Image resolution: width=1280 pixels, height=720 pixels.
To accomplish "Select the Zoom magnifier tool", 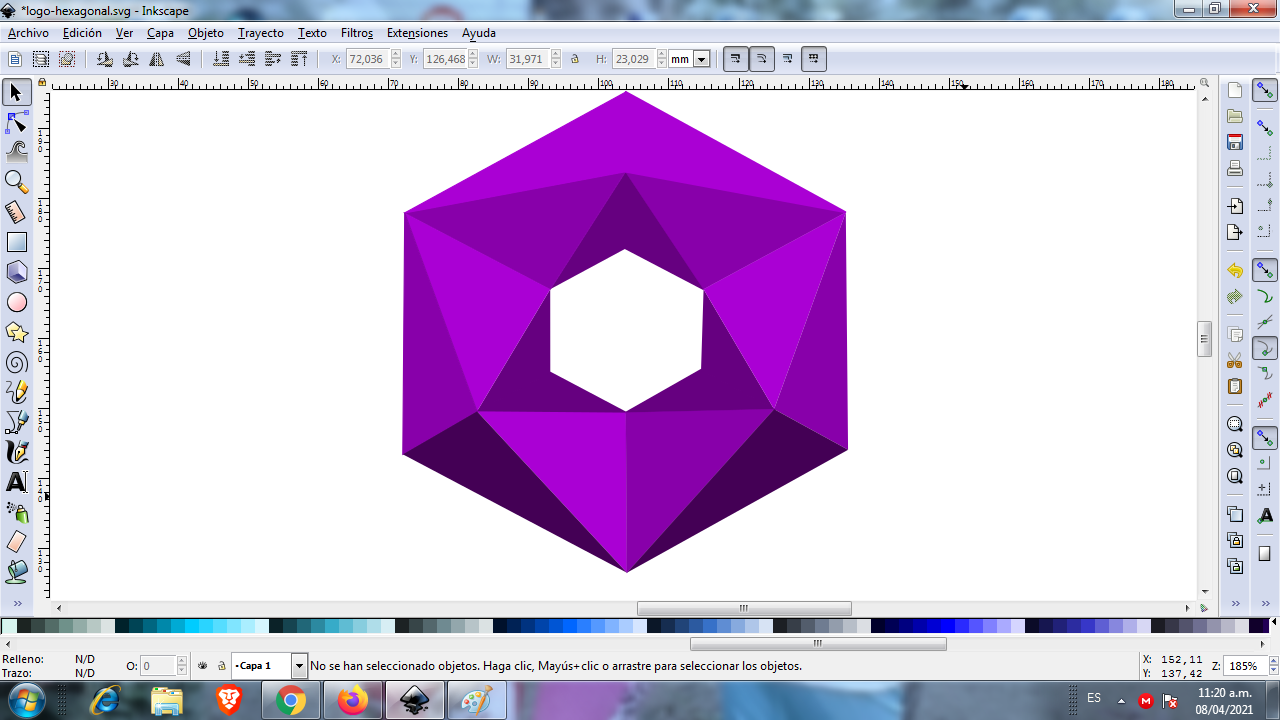I will pos(16,182).
